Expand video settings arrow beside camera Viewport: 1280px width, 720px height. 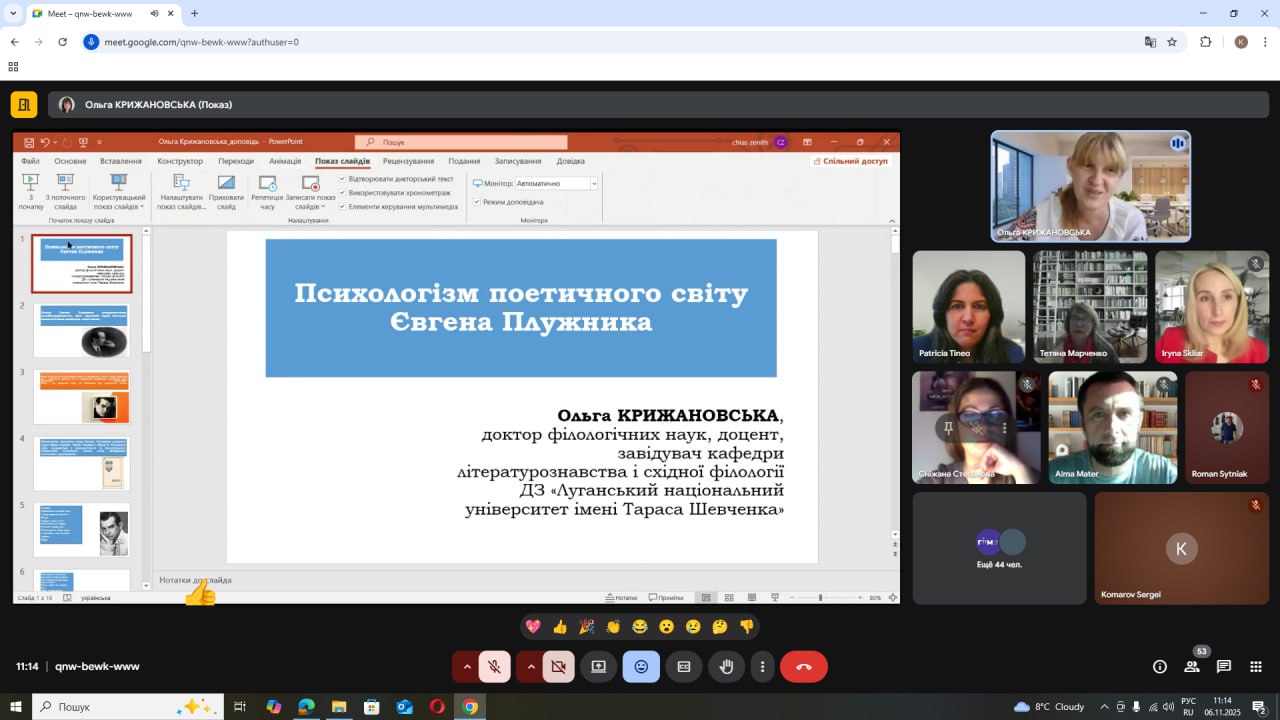click(530, 667)
